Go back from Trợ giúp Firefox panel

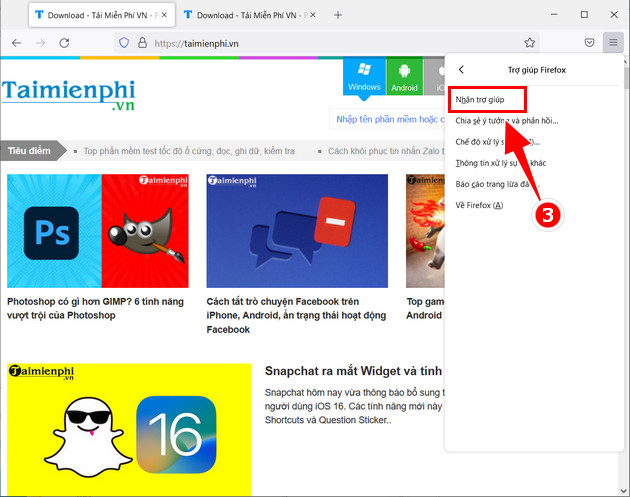click(x=461, y=70)
